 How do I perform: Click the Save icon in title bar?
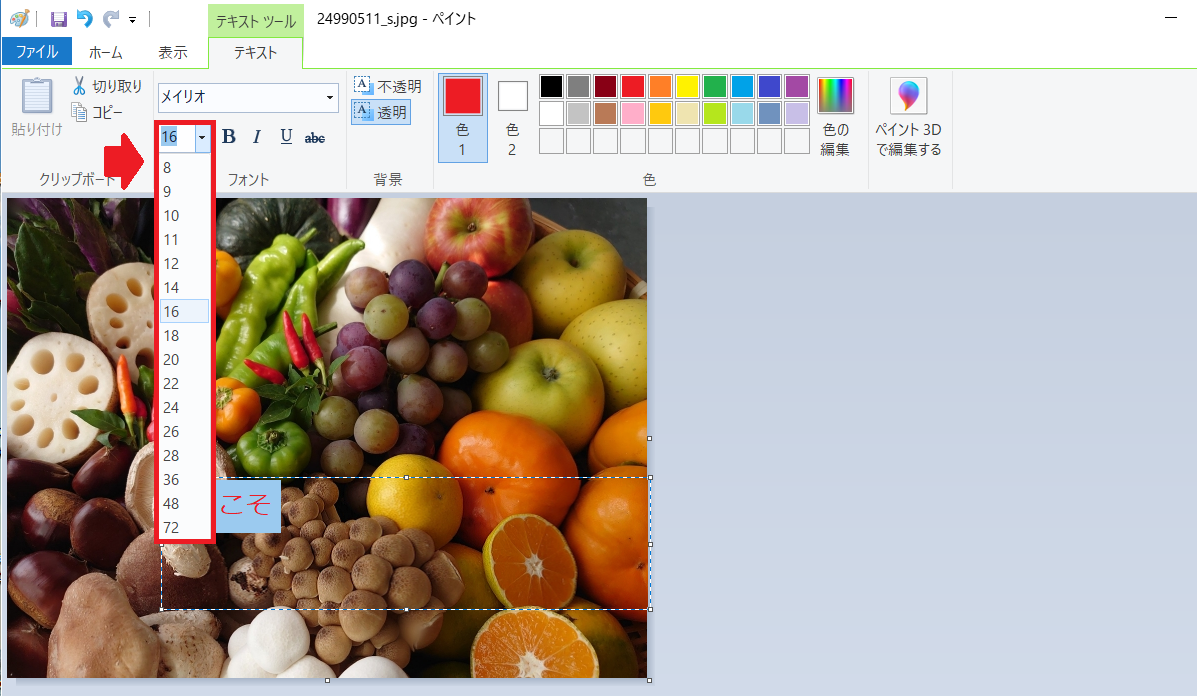point(58,19)
